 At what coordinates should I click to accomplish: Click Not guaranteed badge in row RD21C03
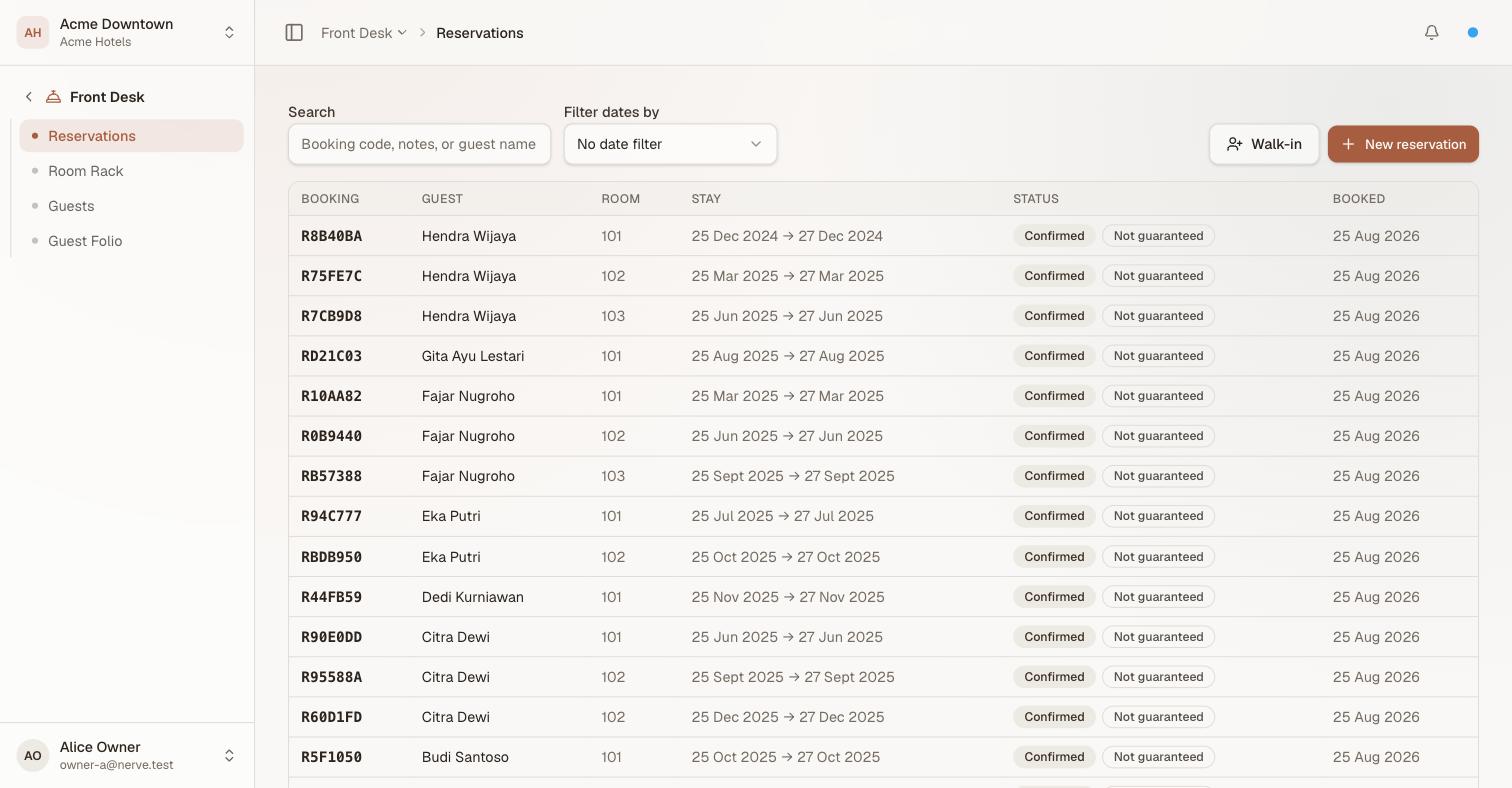(x=1158, y=356)
